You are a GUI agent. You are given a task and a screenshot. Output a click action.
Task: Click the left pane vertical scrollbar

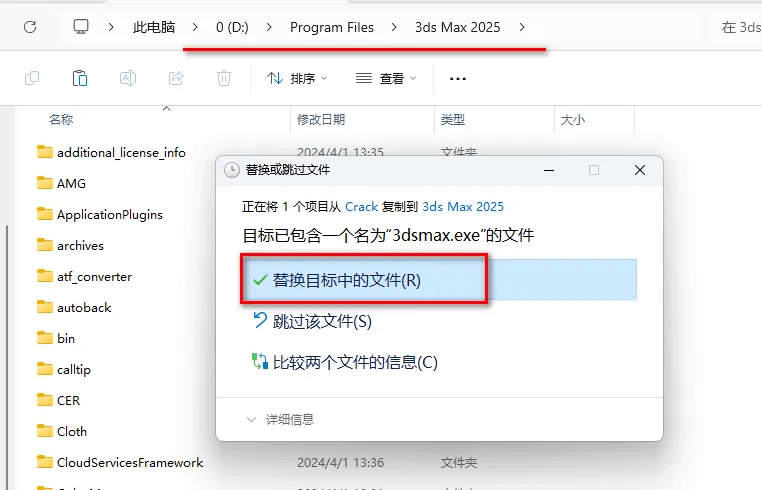7,355
